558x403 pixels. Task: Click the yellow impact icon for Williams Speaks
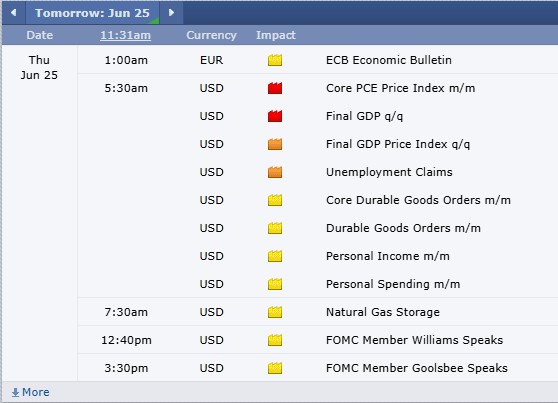(275, 340)
